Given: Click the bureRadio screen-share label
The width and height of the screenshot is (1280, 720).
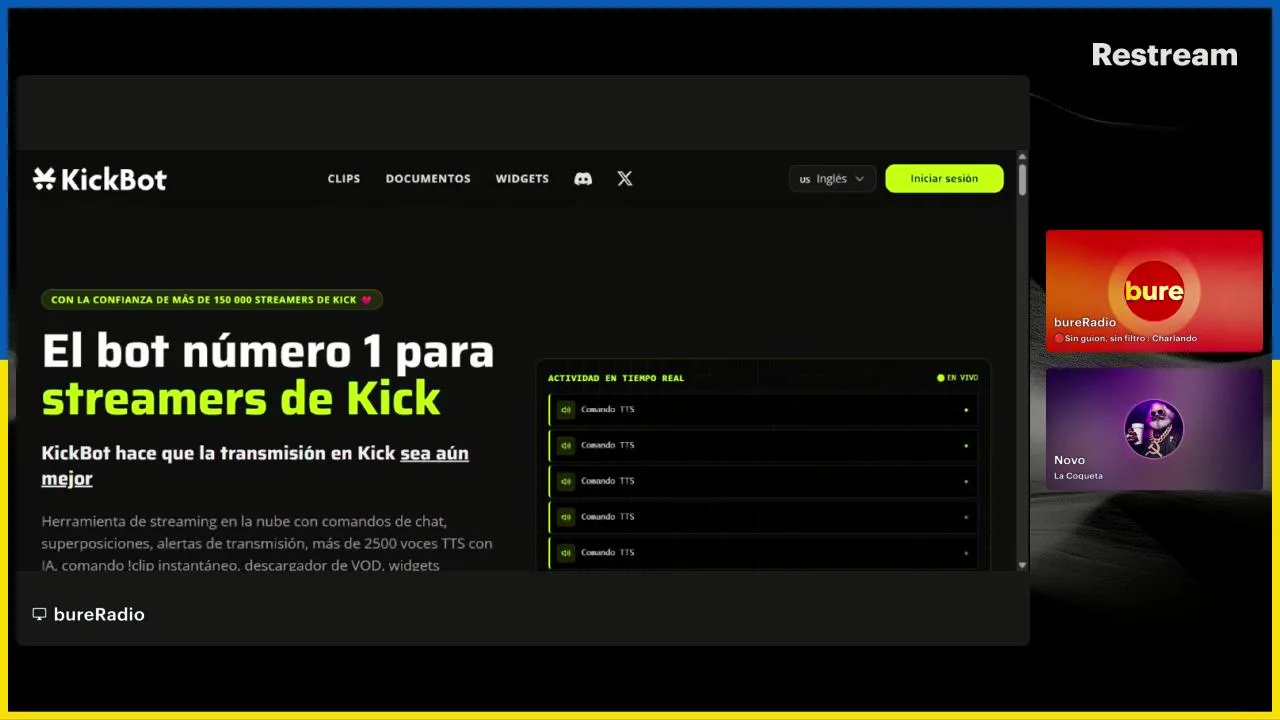Looking at the screenshot, I should 99,614.
